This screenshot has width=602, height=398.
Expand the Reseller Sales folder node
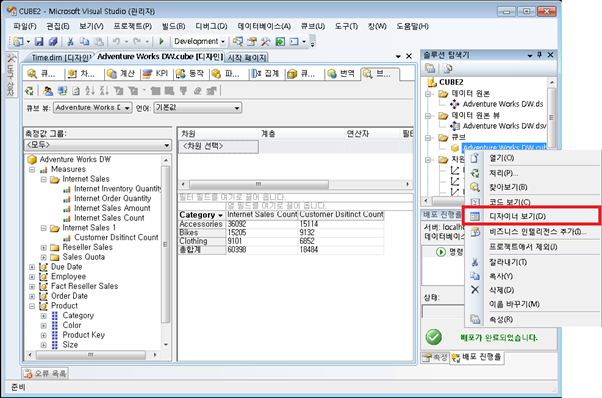point(43,248)
